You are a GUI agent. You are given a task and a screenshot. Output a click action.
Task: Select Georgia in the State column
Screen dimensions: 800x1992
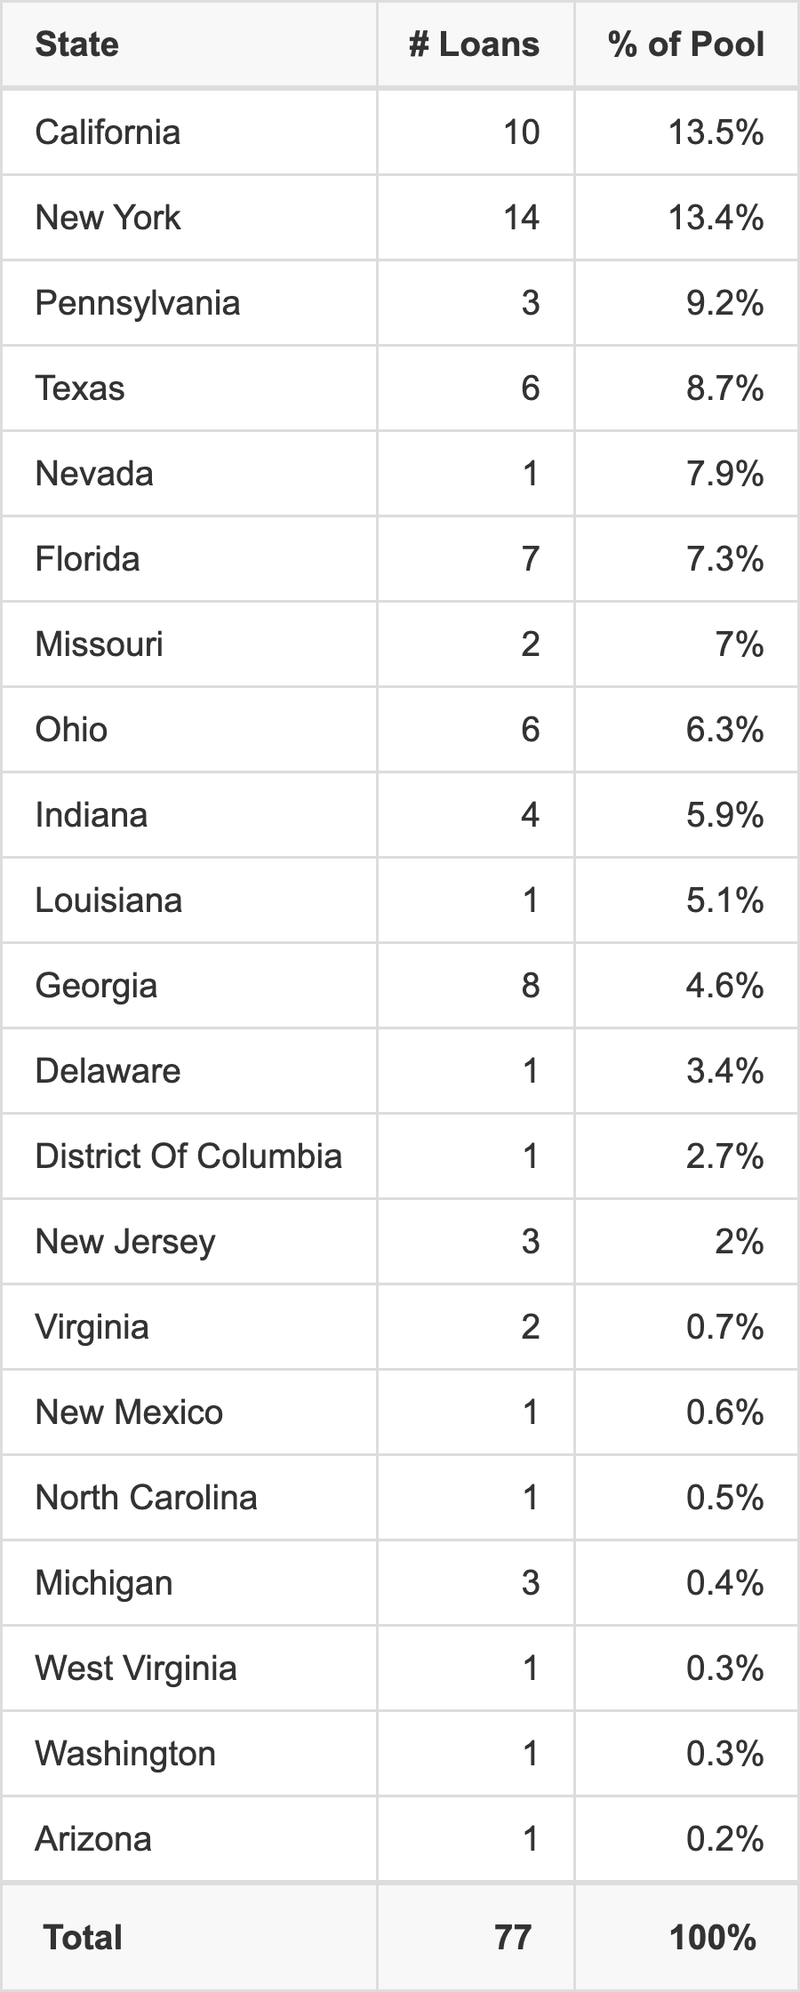(x=96, y=985)
